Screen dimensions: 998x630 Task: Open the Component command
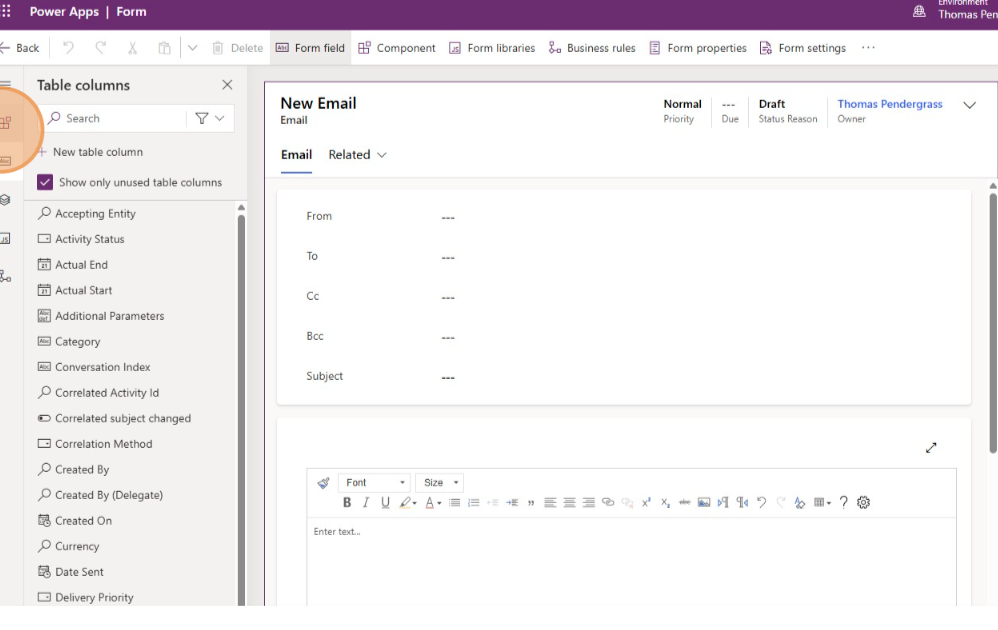click(x=397, y=48)
